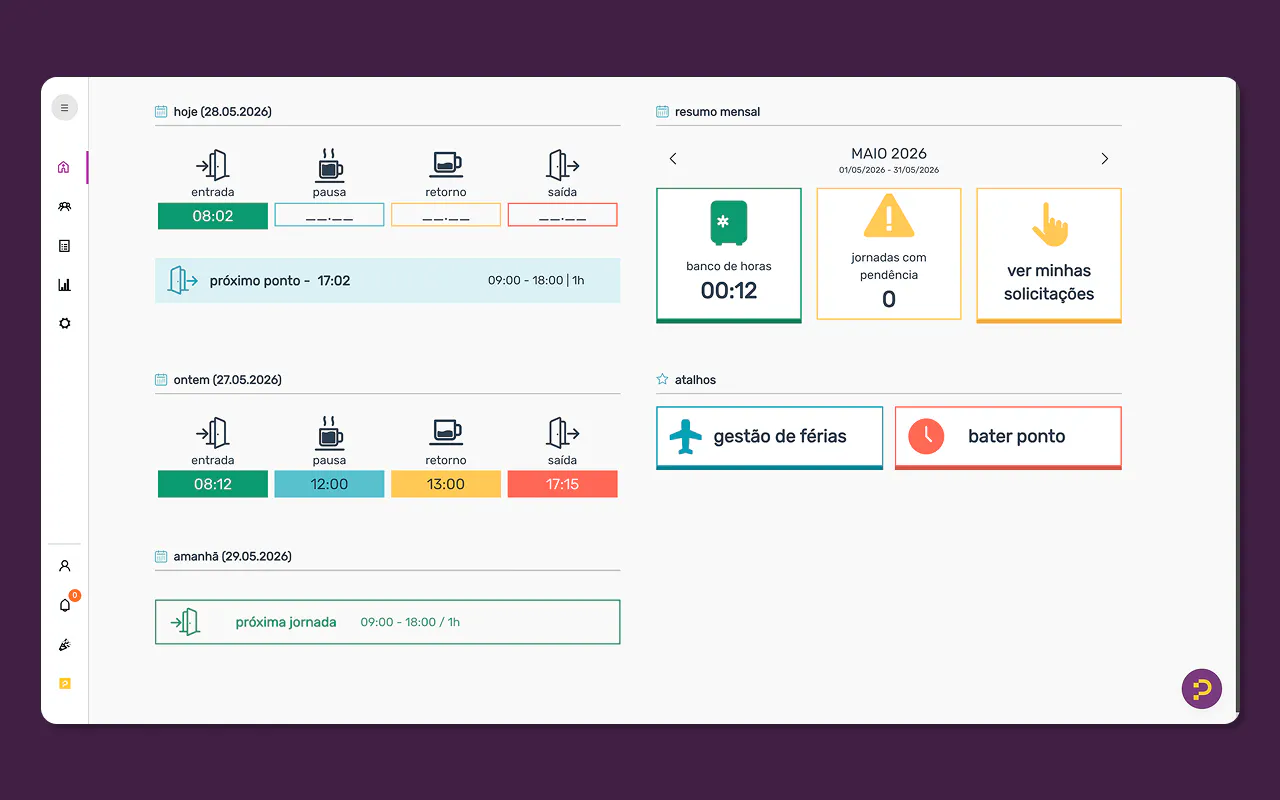Open the home icon in sidebar
Image resolution: width=1280 pixels, height=800 pixels.
64,167
